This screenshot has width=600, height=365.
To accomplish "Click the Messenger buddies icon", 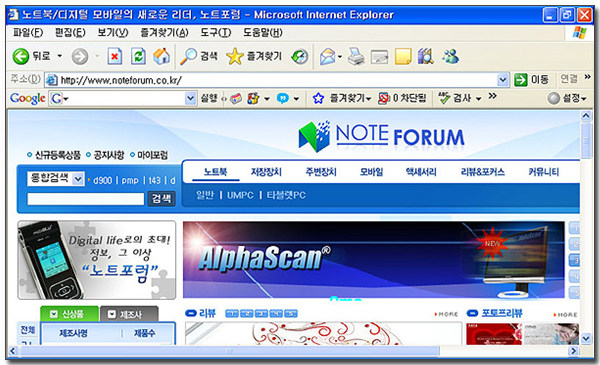I will click(451, 57).
